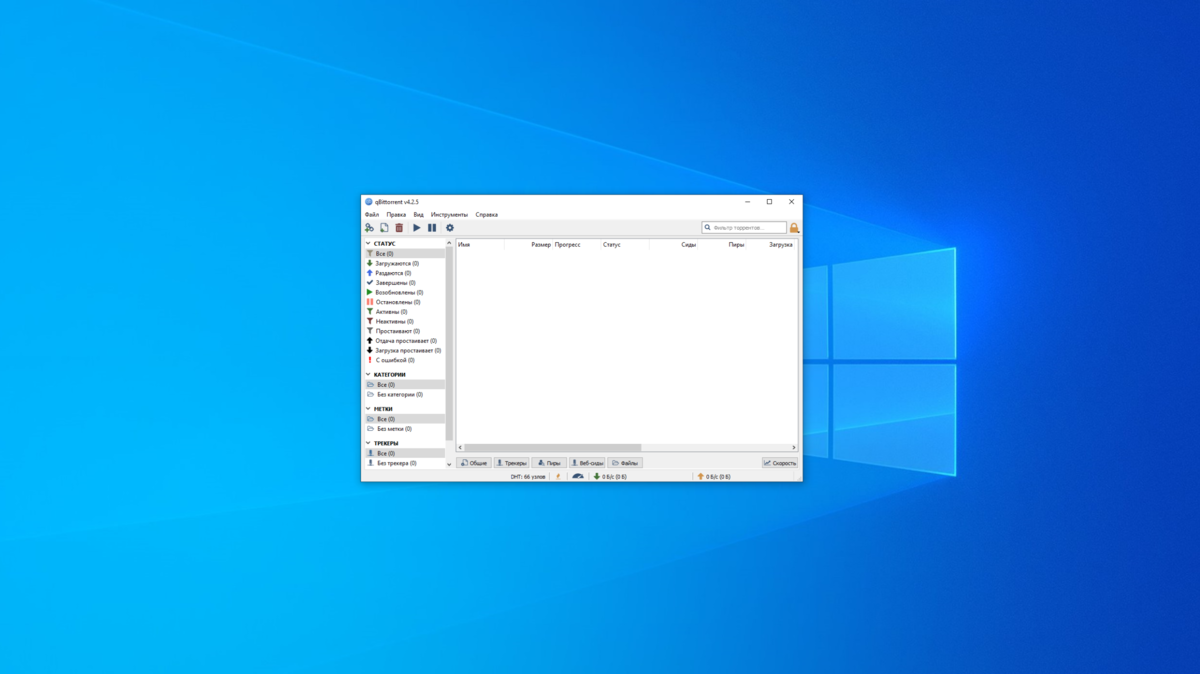
Task: Click the qBittorrent logo in the title bar
Action: (x=369, y=202)
